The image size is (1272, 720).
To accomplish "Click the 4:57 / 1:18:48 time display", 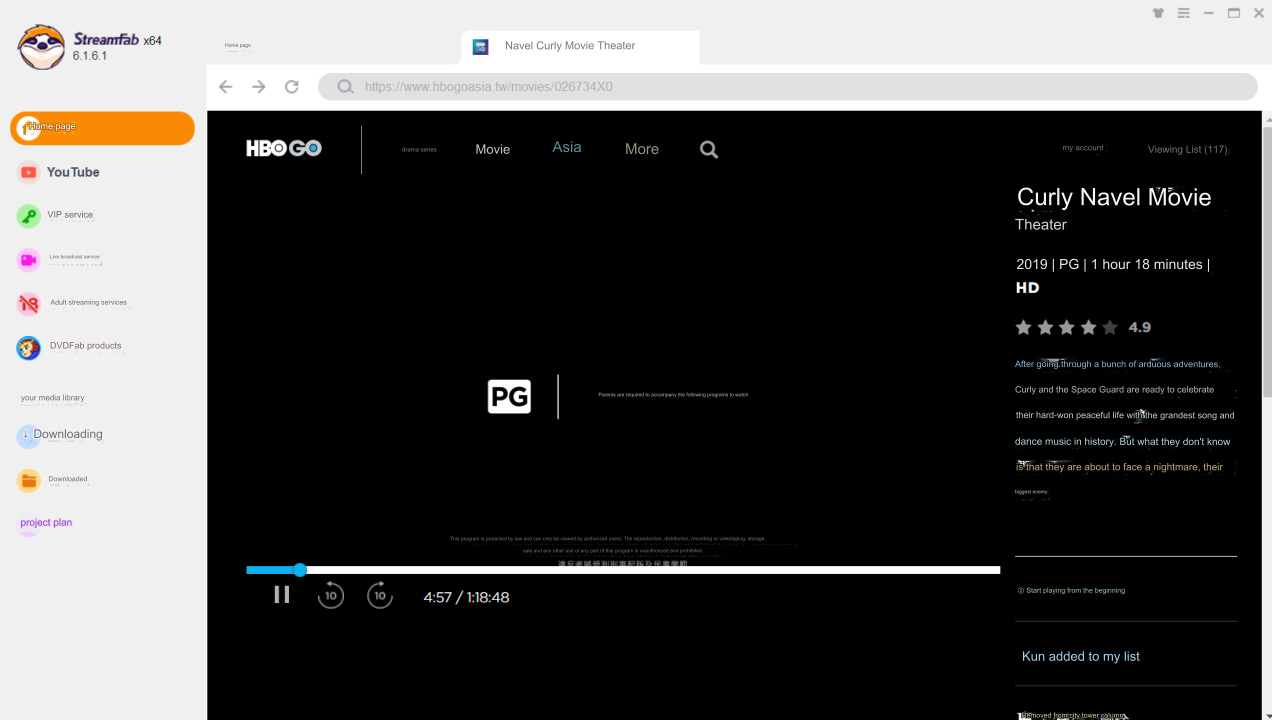I will (466, 597).
